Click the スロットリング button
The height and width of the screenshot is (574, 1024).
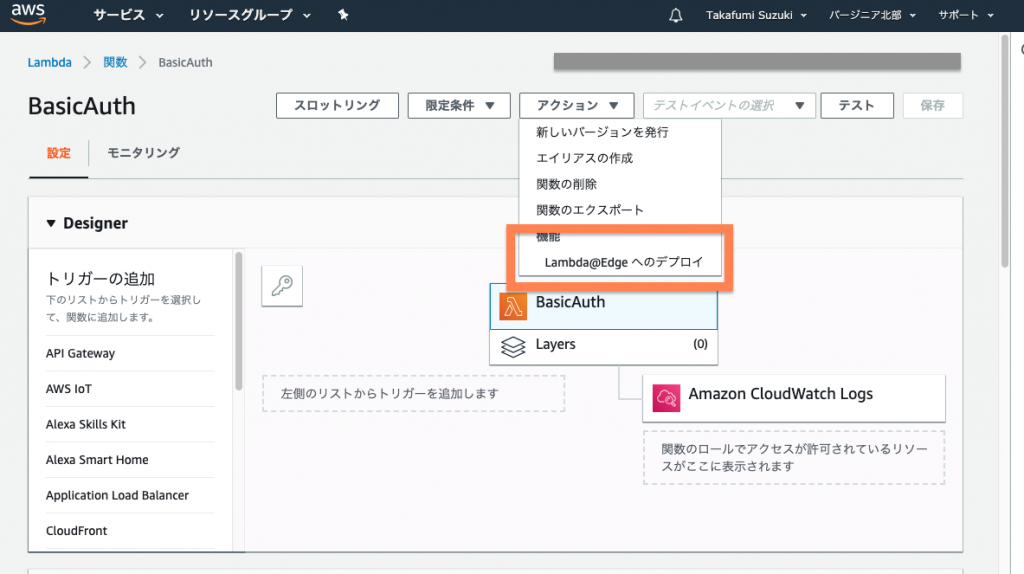pyautogui.click(x=336, y=106)
